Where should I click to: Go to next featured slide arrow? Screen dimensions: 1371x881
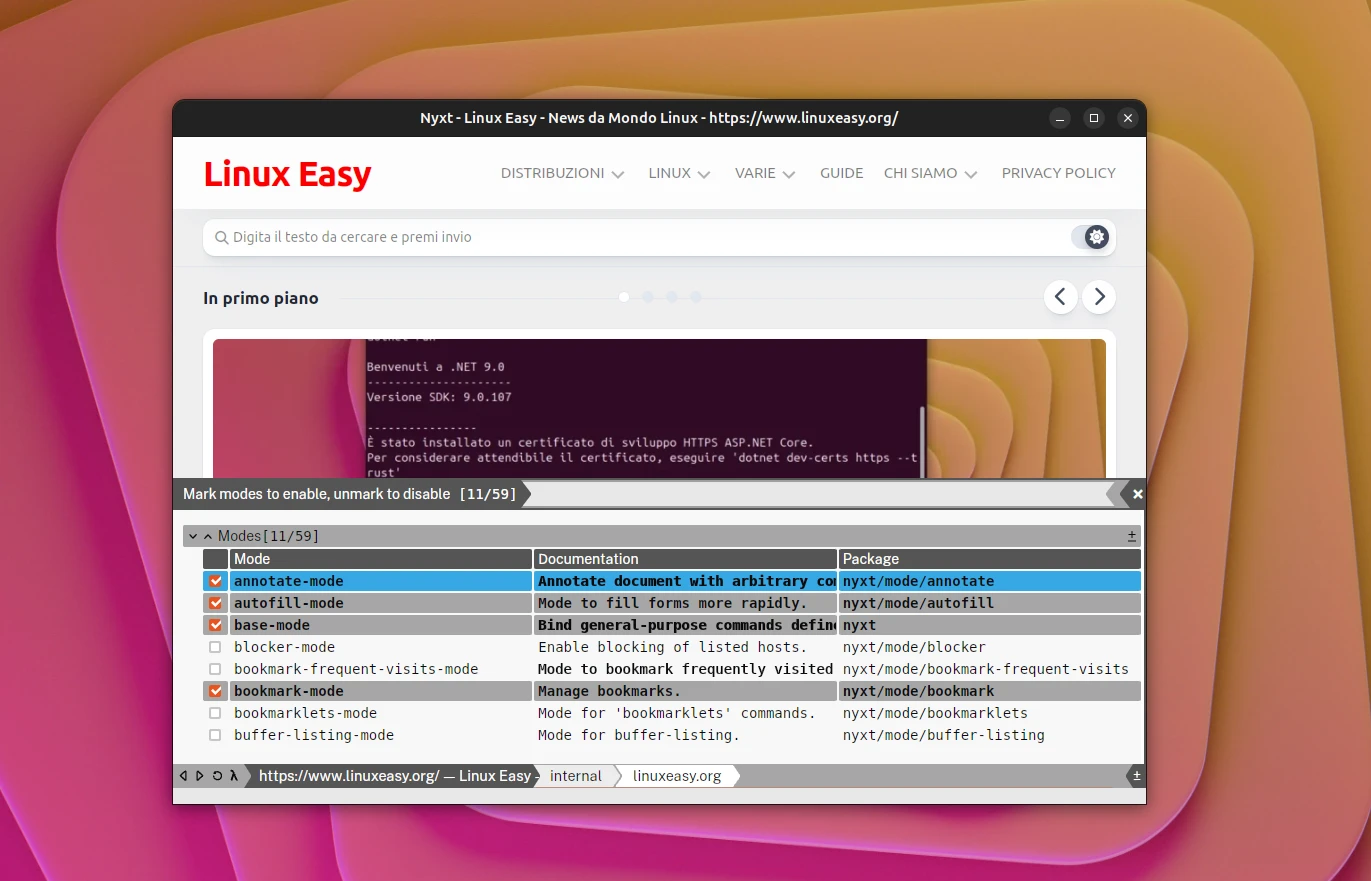pyautogui.click(x=1099, y=297)
